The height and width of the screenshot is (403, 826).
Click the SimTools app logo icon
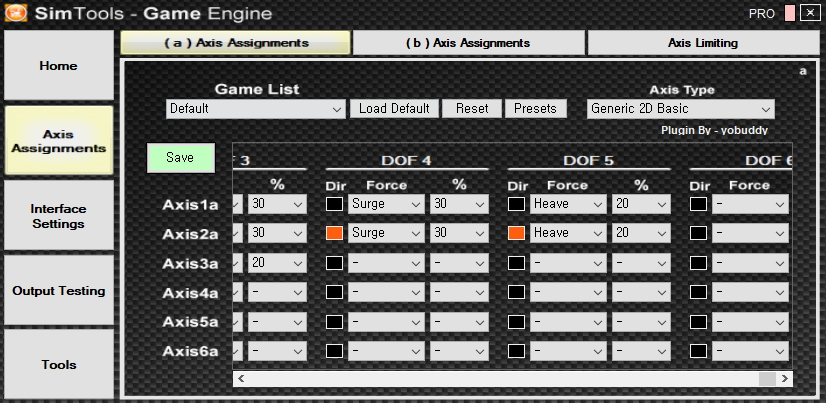(16, 13)
